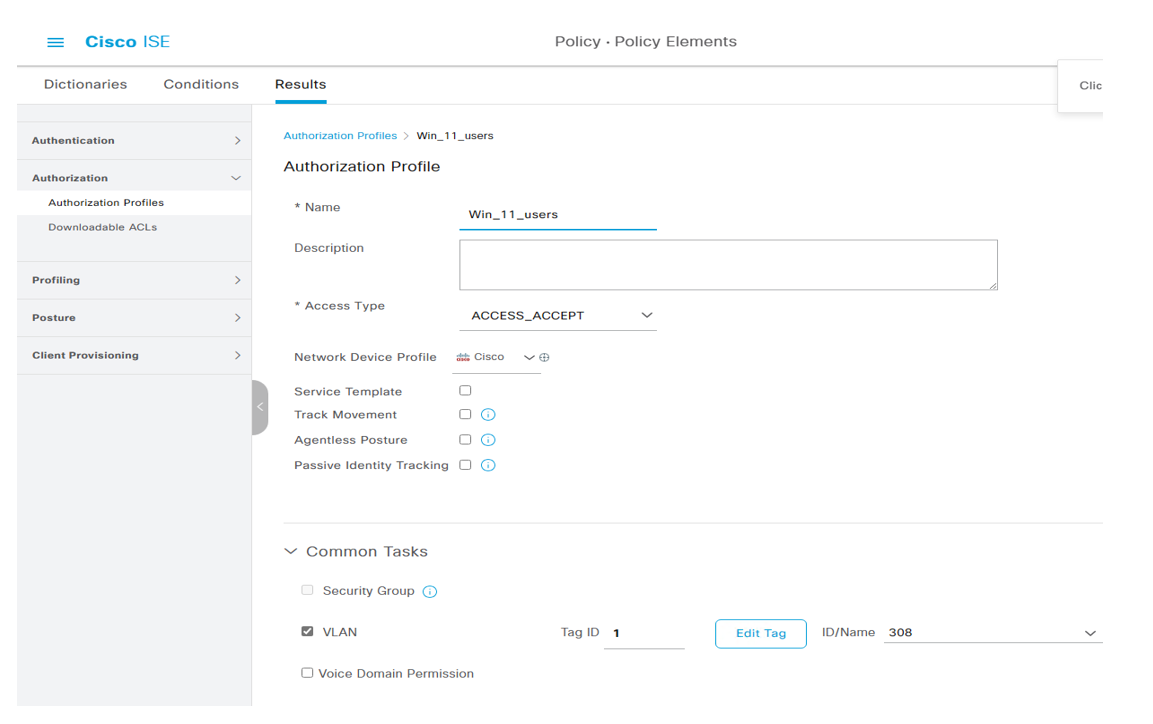Image resolution: width=1153 pixels, height=724 pixels.
Task: Collapse the left sidebar using the arrow handle
Action: click(259, 407)
